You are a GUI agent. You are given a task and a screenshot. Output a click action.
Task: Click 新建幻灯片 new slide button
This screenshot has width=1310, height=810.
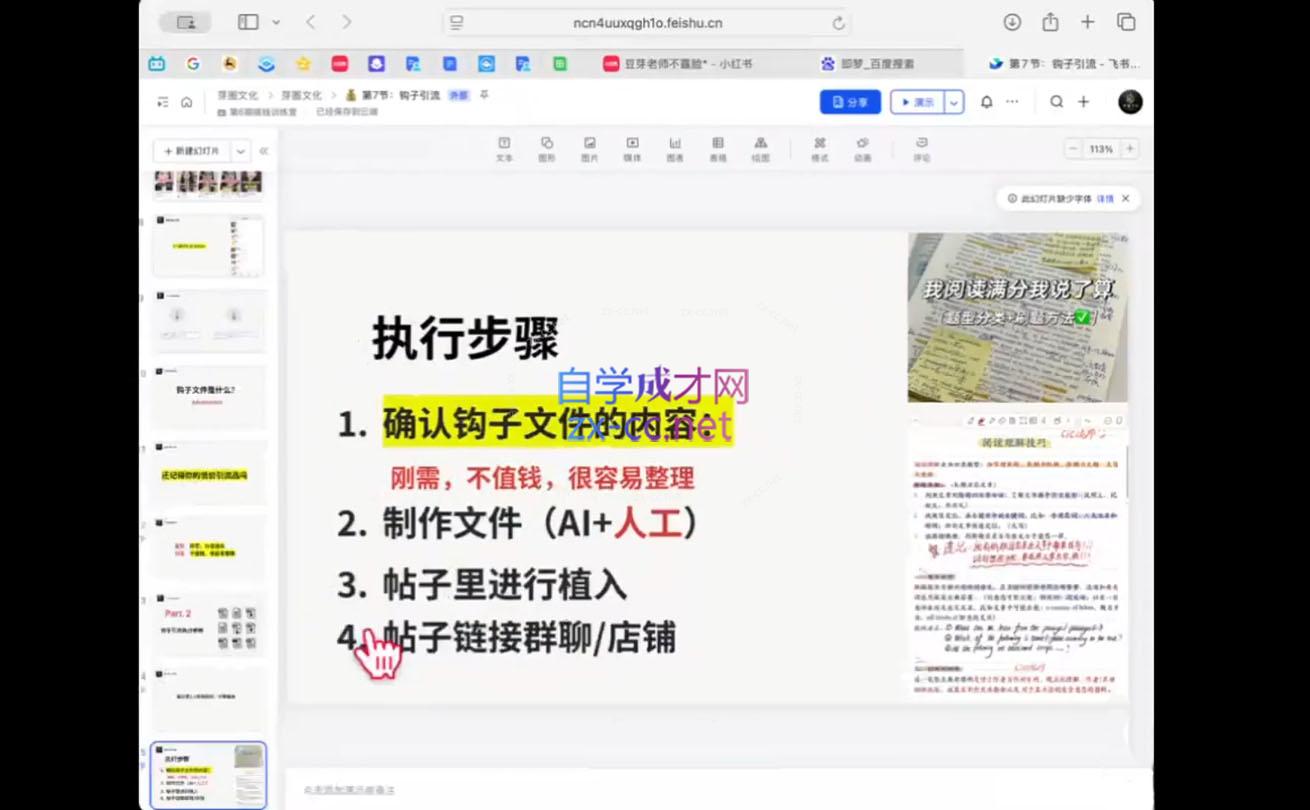point(191,151)
